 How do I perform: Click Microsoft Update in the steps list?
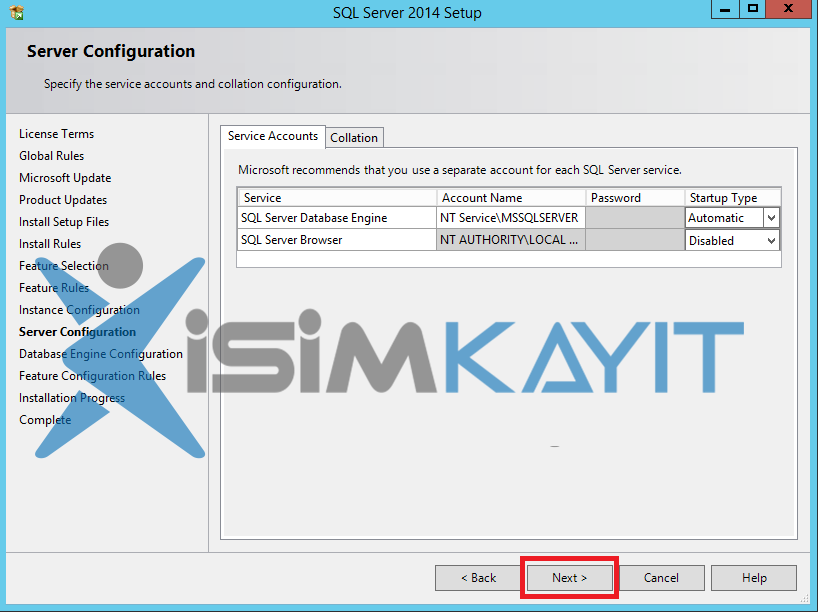click(65, 178)
